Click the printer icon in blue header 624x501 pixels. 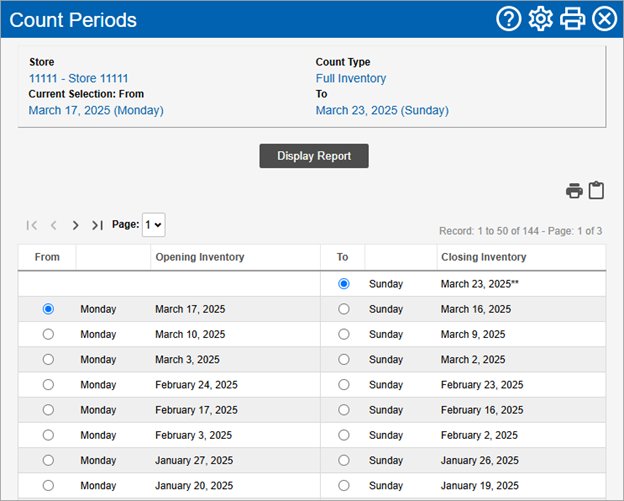click(x=572, y=19)
